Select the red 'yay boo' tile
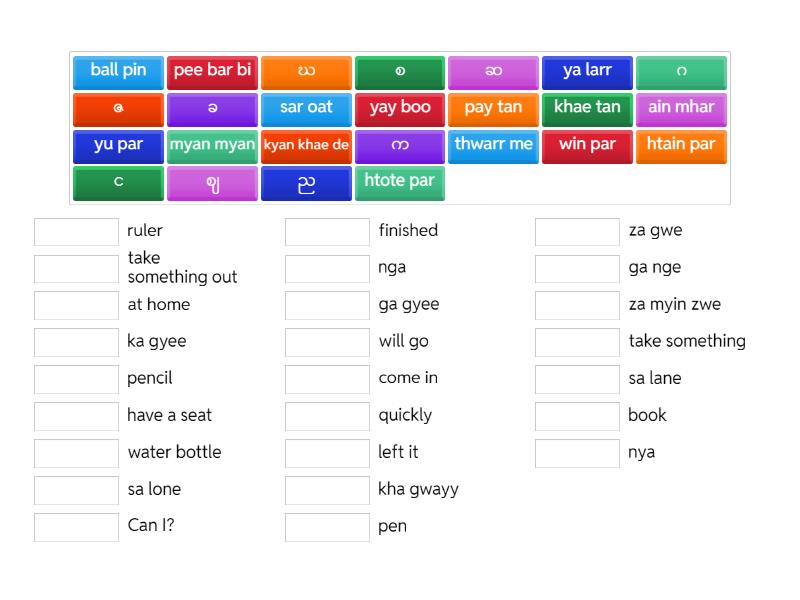The image size is (800, 600). coord(400,108)
